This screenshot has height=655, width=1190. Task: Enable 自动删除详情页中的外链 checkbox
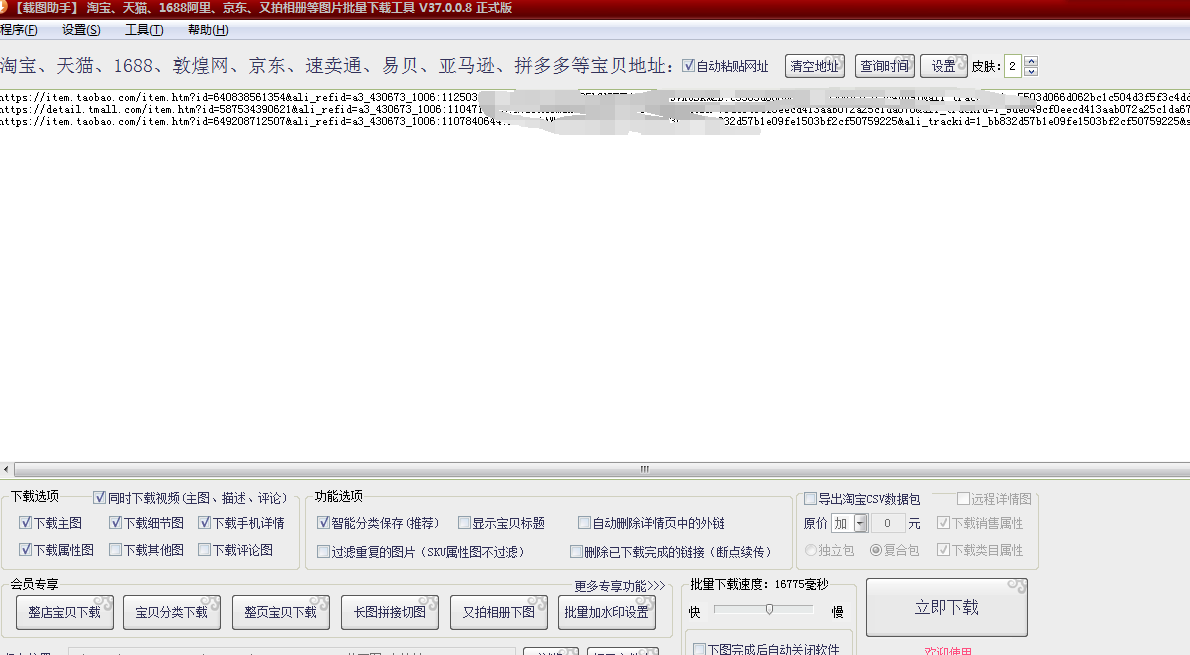[584, 523]
